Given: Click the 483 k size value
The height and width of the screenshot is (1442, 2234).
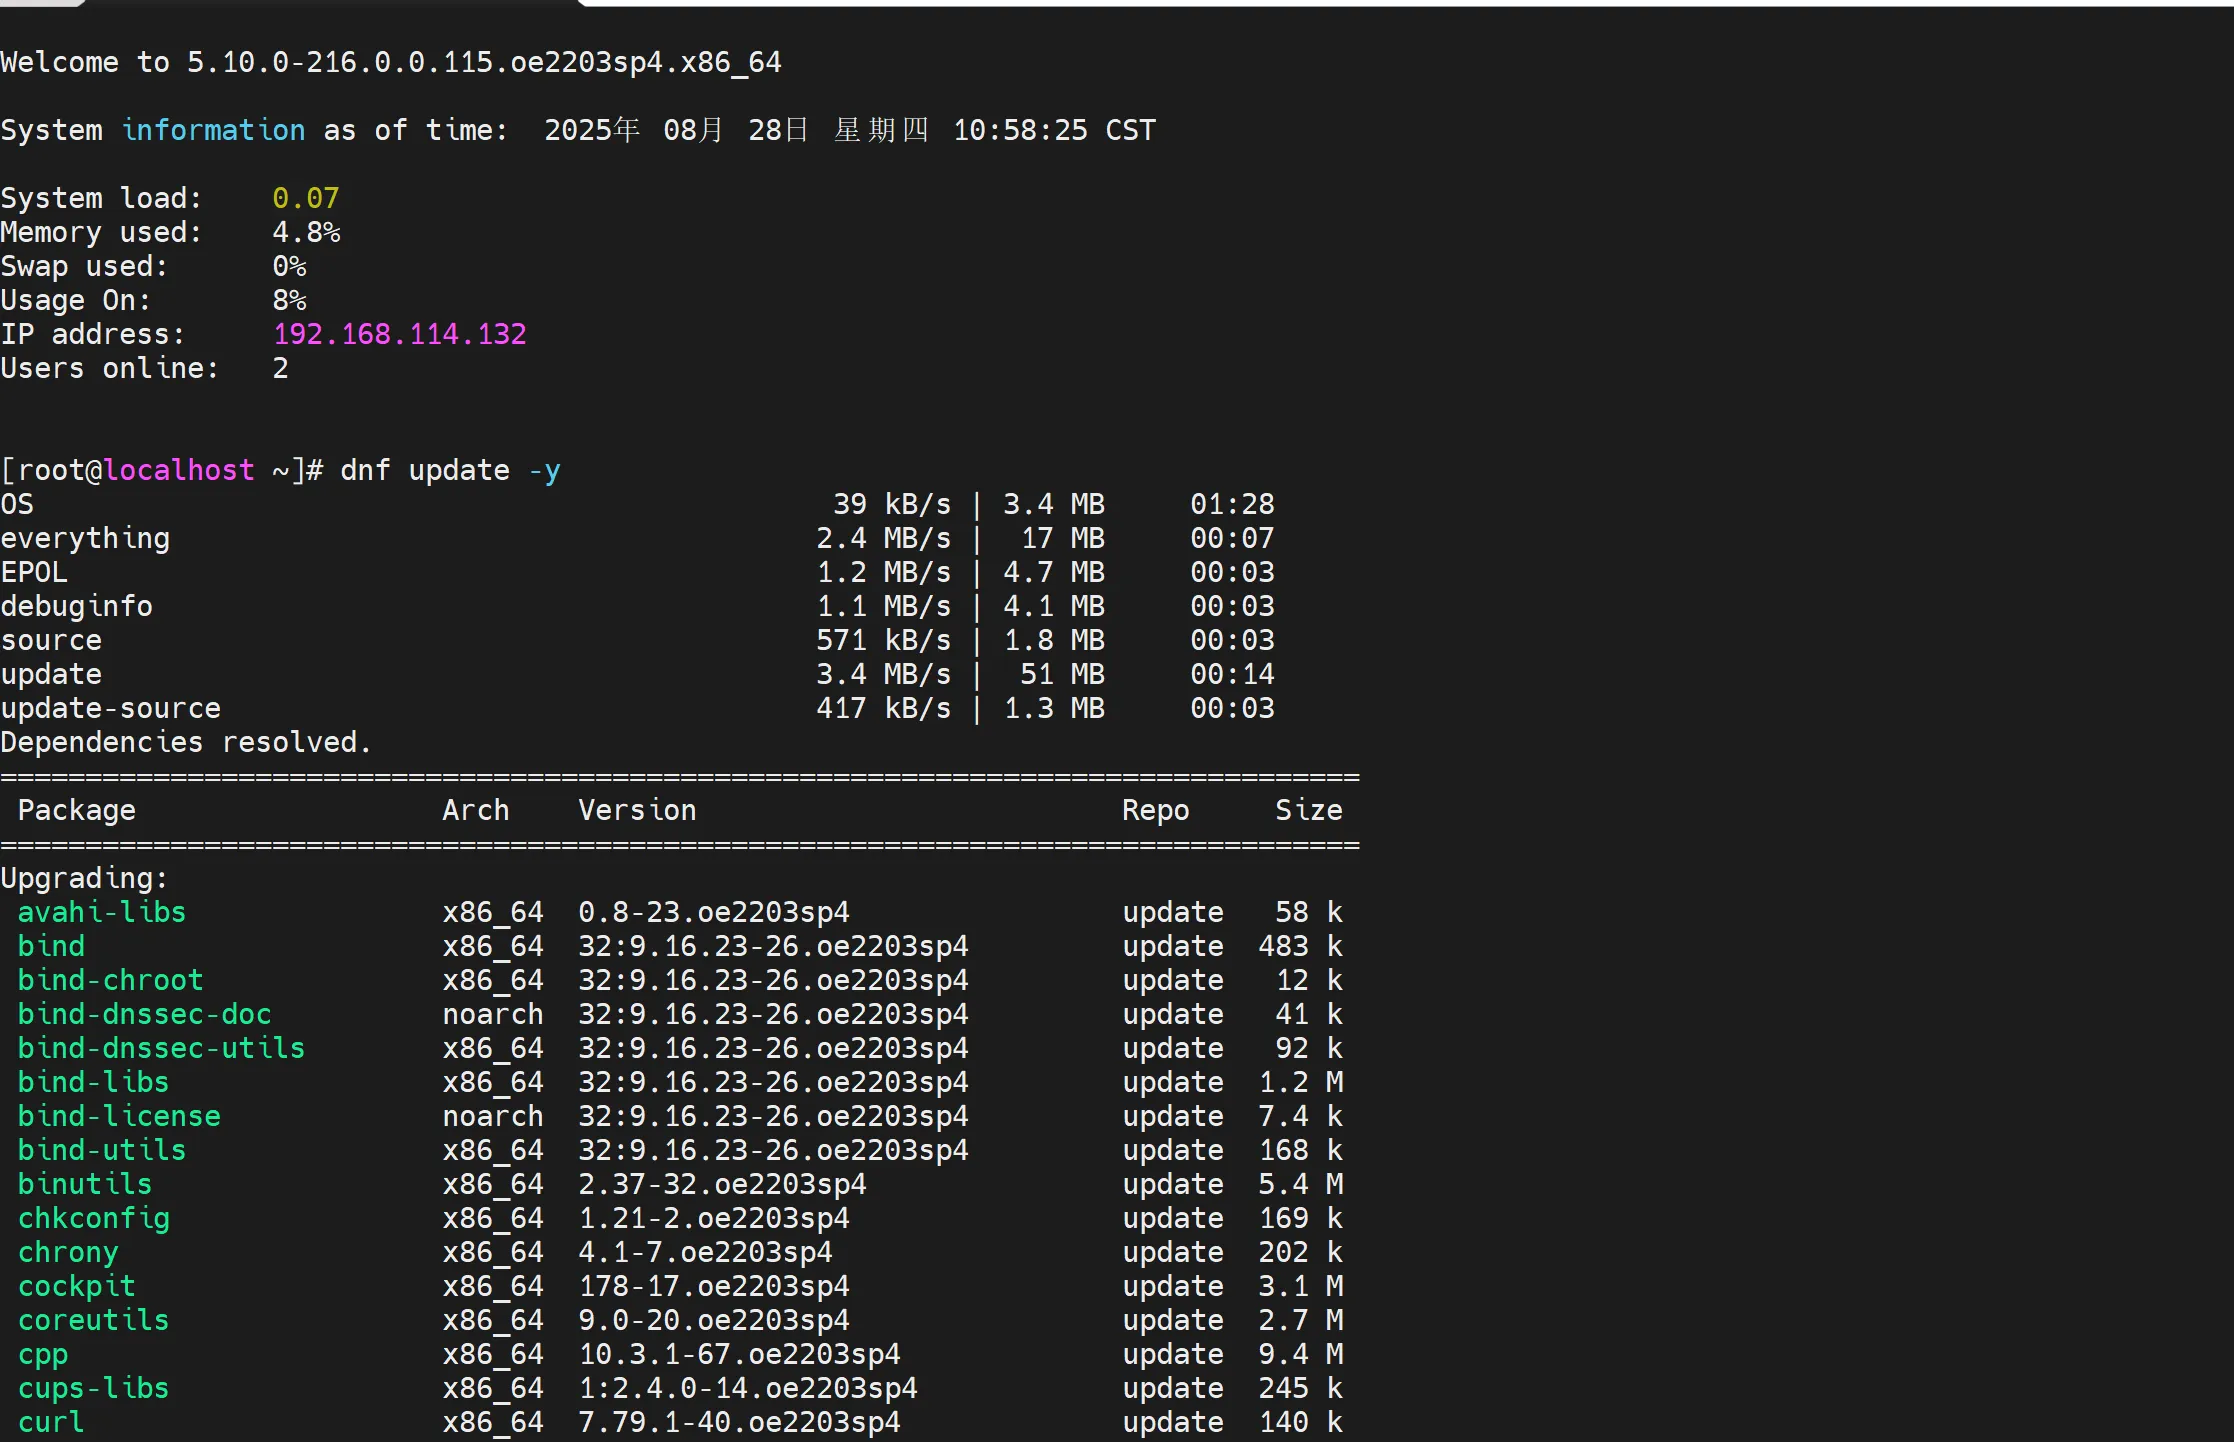Looking at the screenshot, I should [x=1300, y=947].
